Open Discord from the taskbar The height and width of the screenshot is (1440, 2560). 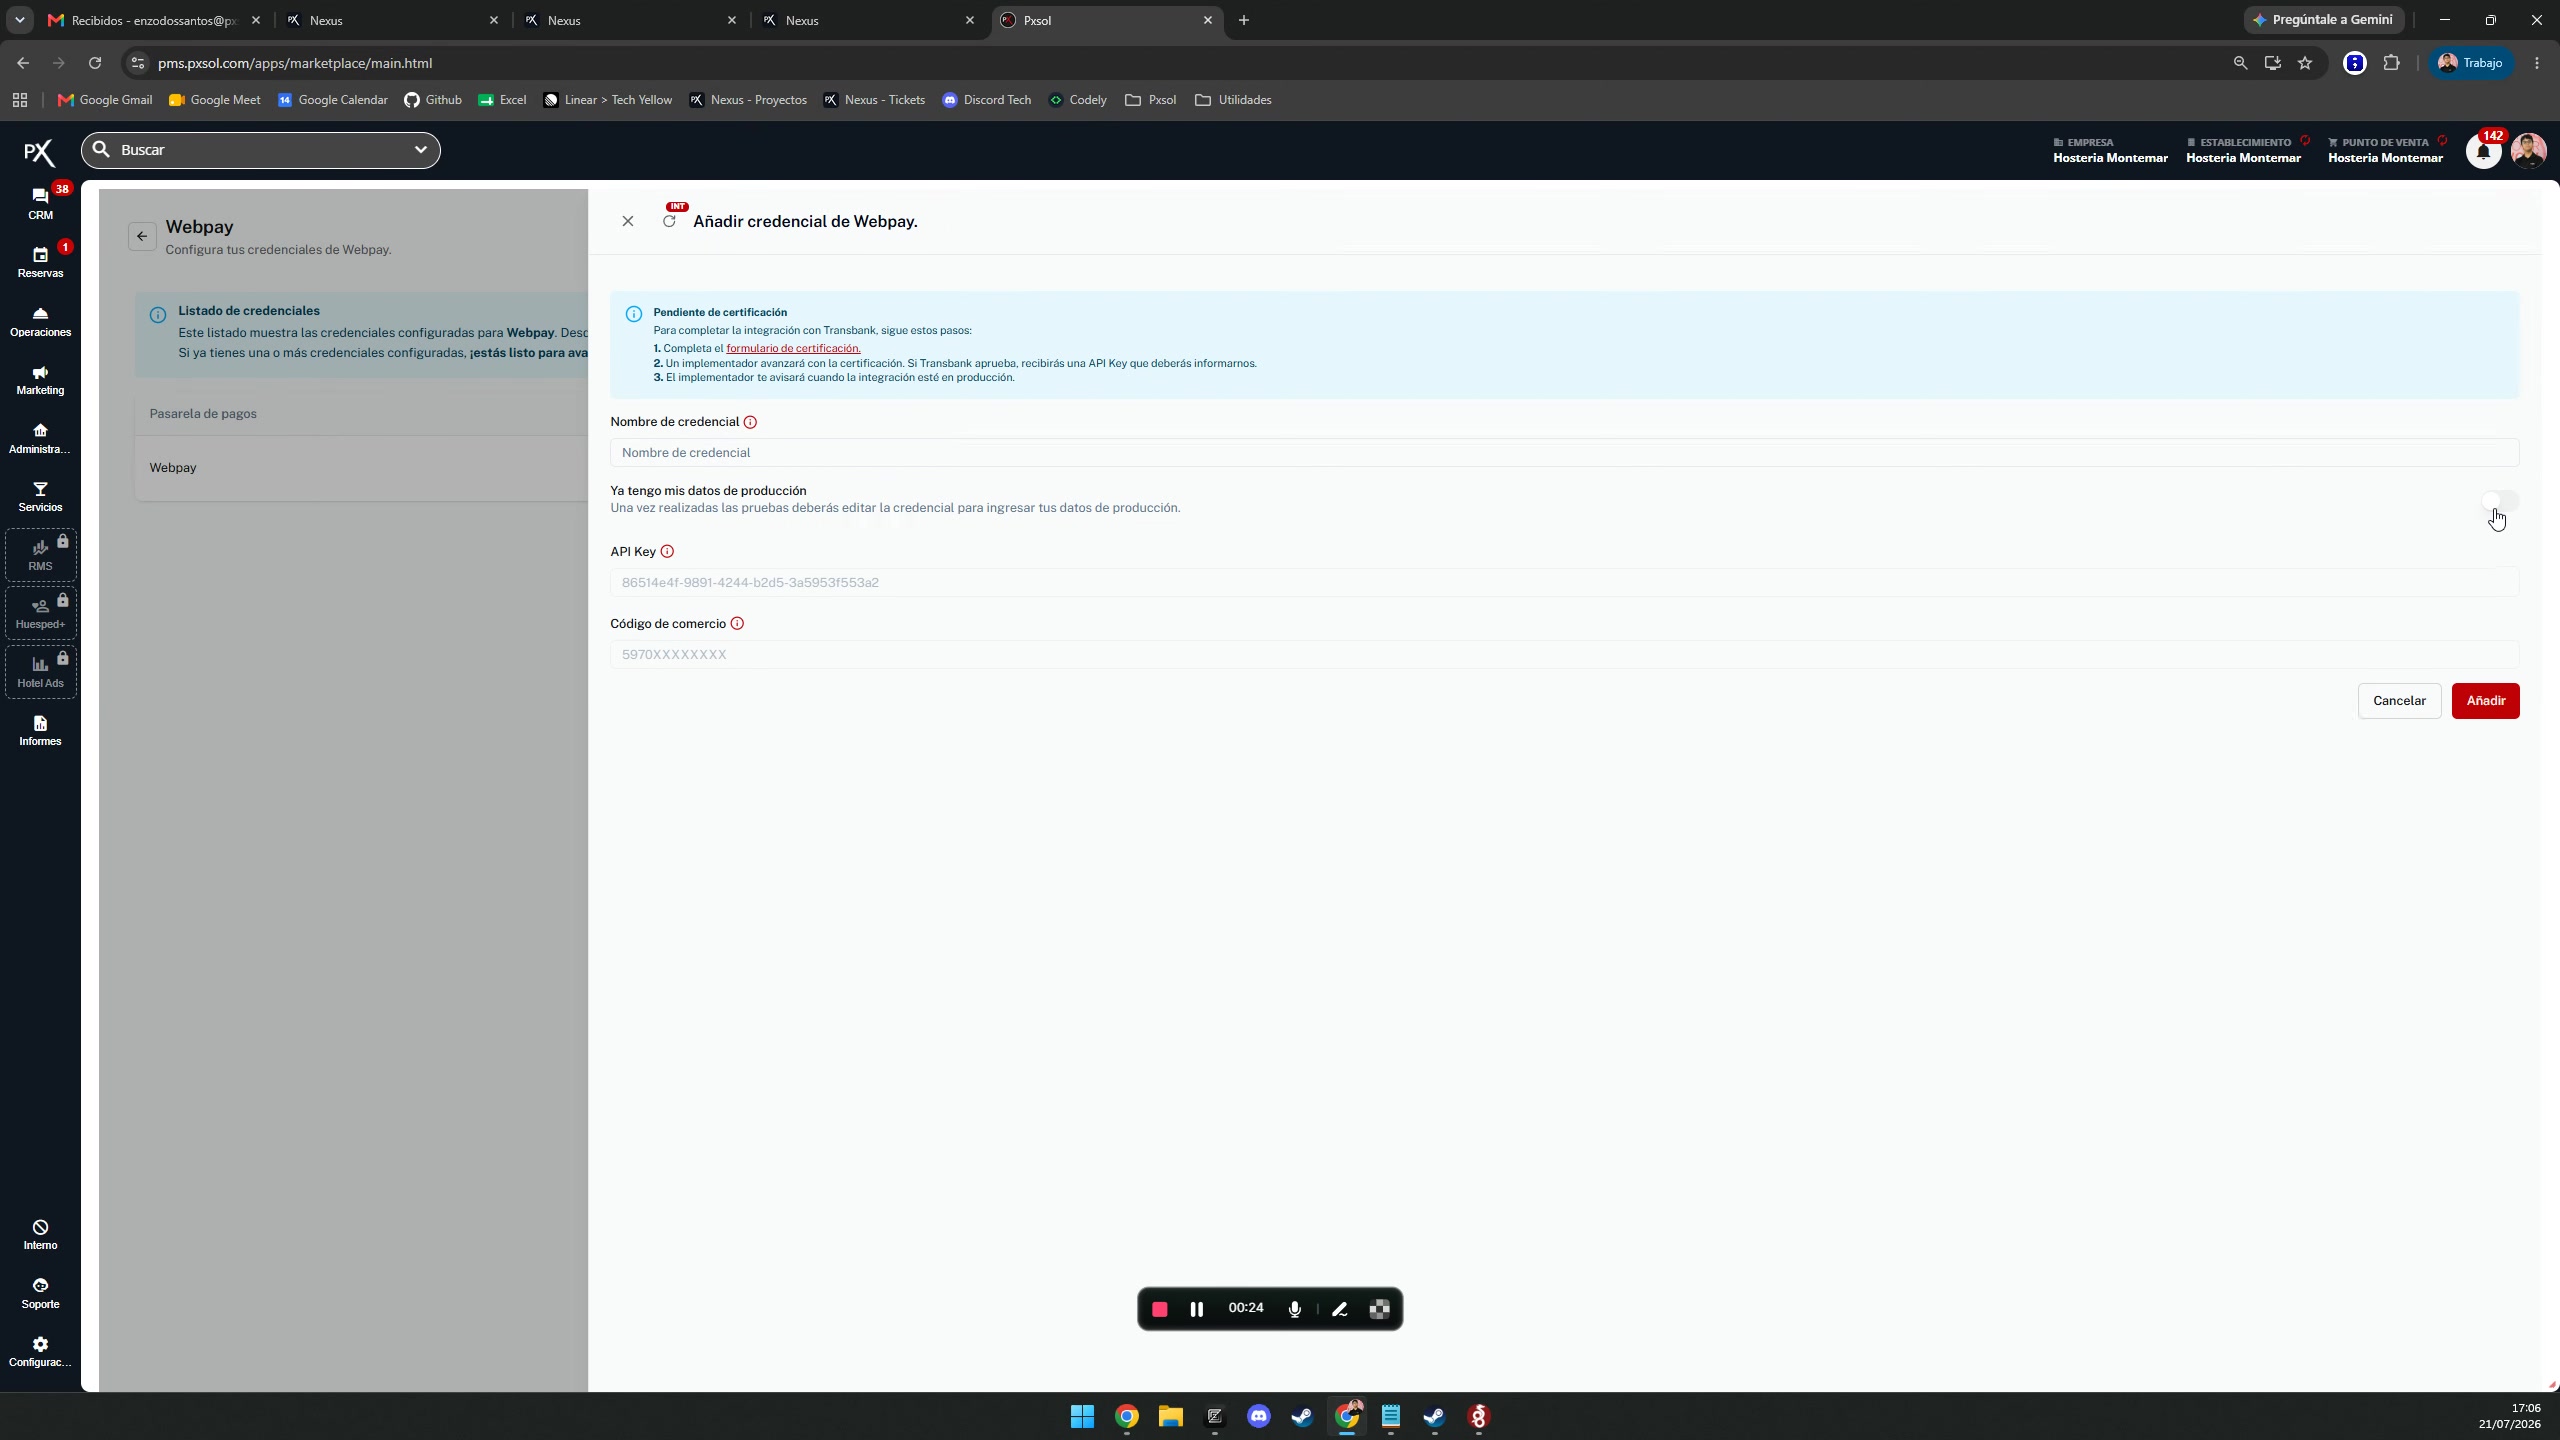pos(1259,1416)
